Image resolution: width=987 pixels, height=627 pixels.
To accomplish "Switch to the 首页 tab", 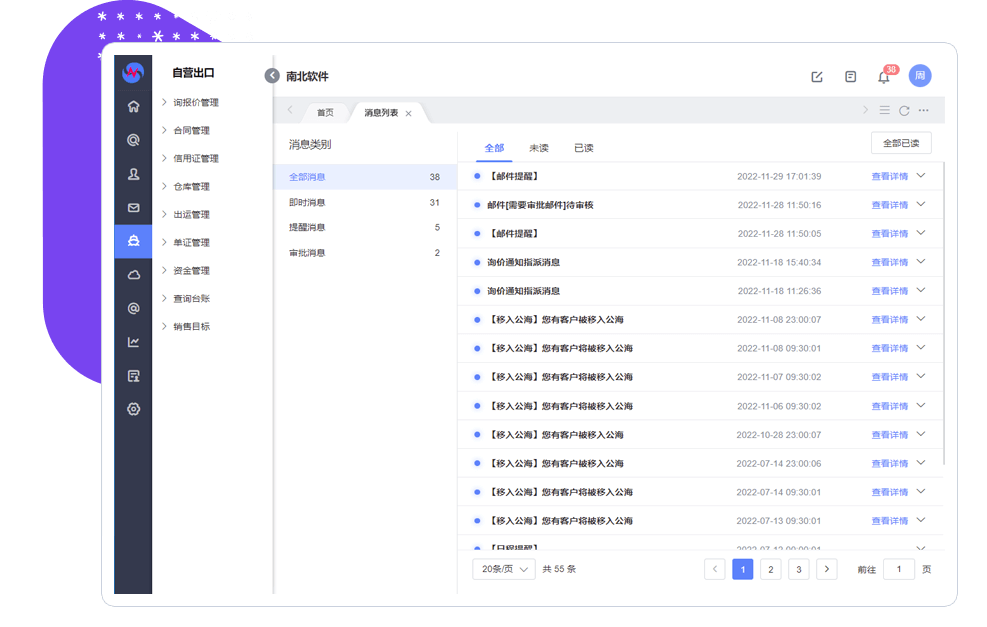I will [x=325, y=113].
